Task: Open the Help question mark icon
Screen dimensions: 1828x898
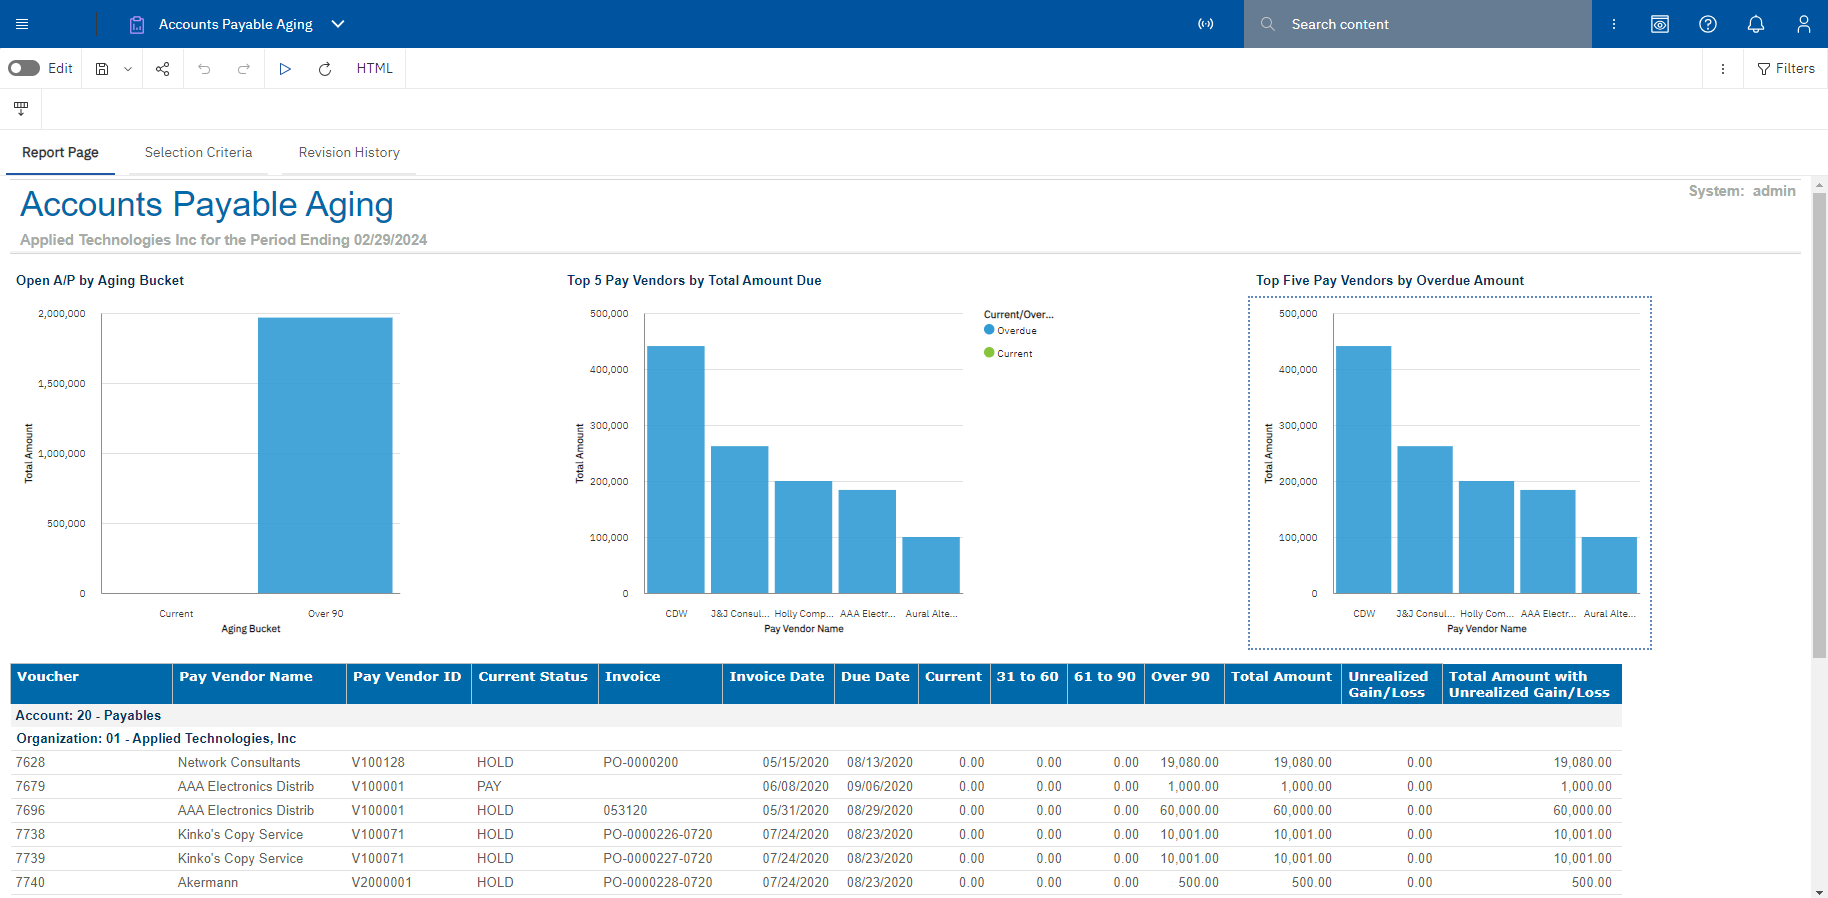Action: tap(1707, 24)
